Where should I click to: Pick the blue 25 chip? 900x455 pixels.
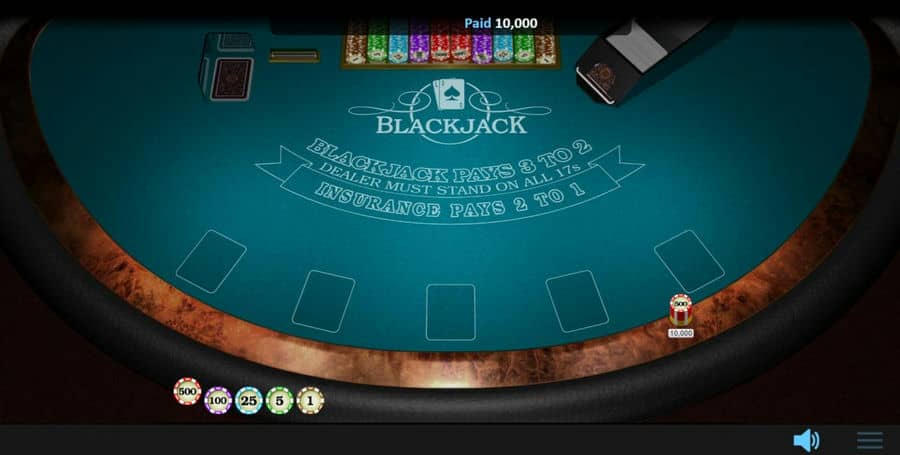coord(249,400)
